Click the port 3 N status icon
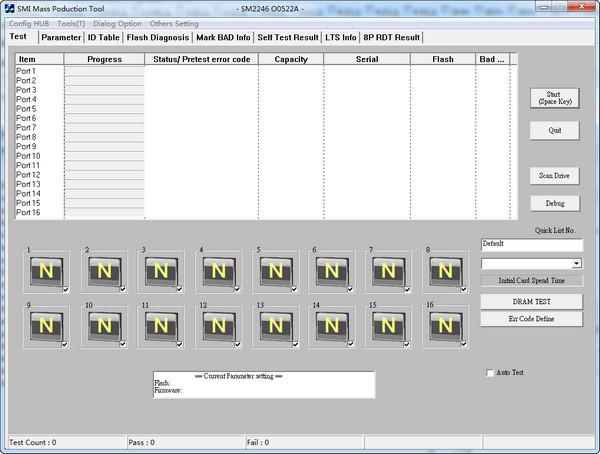Screen dimensions: 600x454 point(161,271)
